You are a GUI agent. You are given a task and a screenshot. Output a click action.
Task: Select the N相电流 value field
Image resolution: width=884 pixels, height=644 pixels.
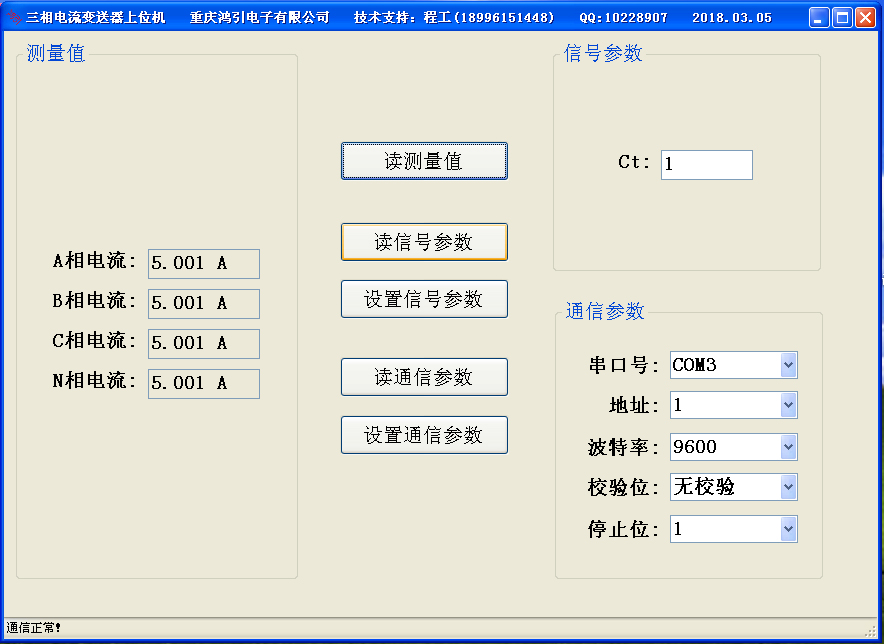[x=204, y=383]
